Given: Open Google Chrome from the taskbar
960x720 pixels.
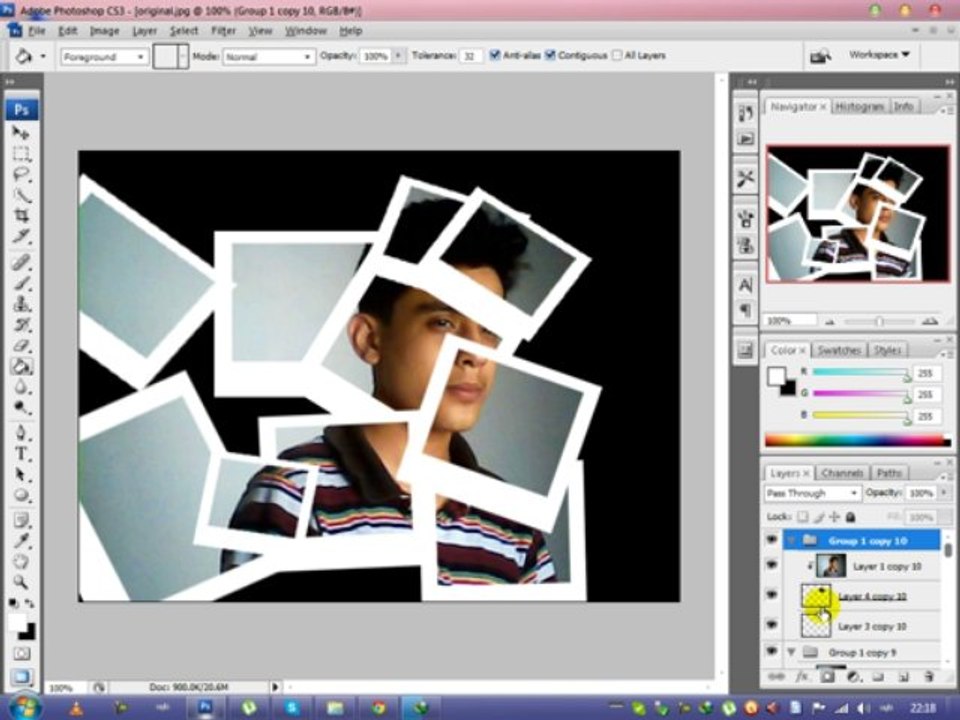Looking at the screenshot, I should pyautogui.click(x=378, y=708).
